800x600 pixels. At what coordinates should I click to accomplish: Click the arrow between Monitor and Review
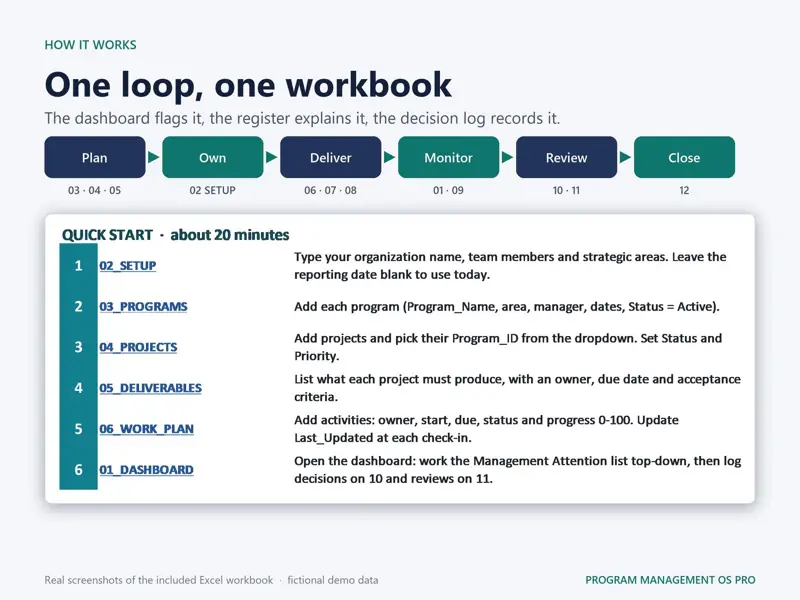tap(507, 157)
